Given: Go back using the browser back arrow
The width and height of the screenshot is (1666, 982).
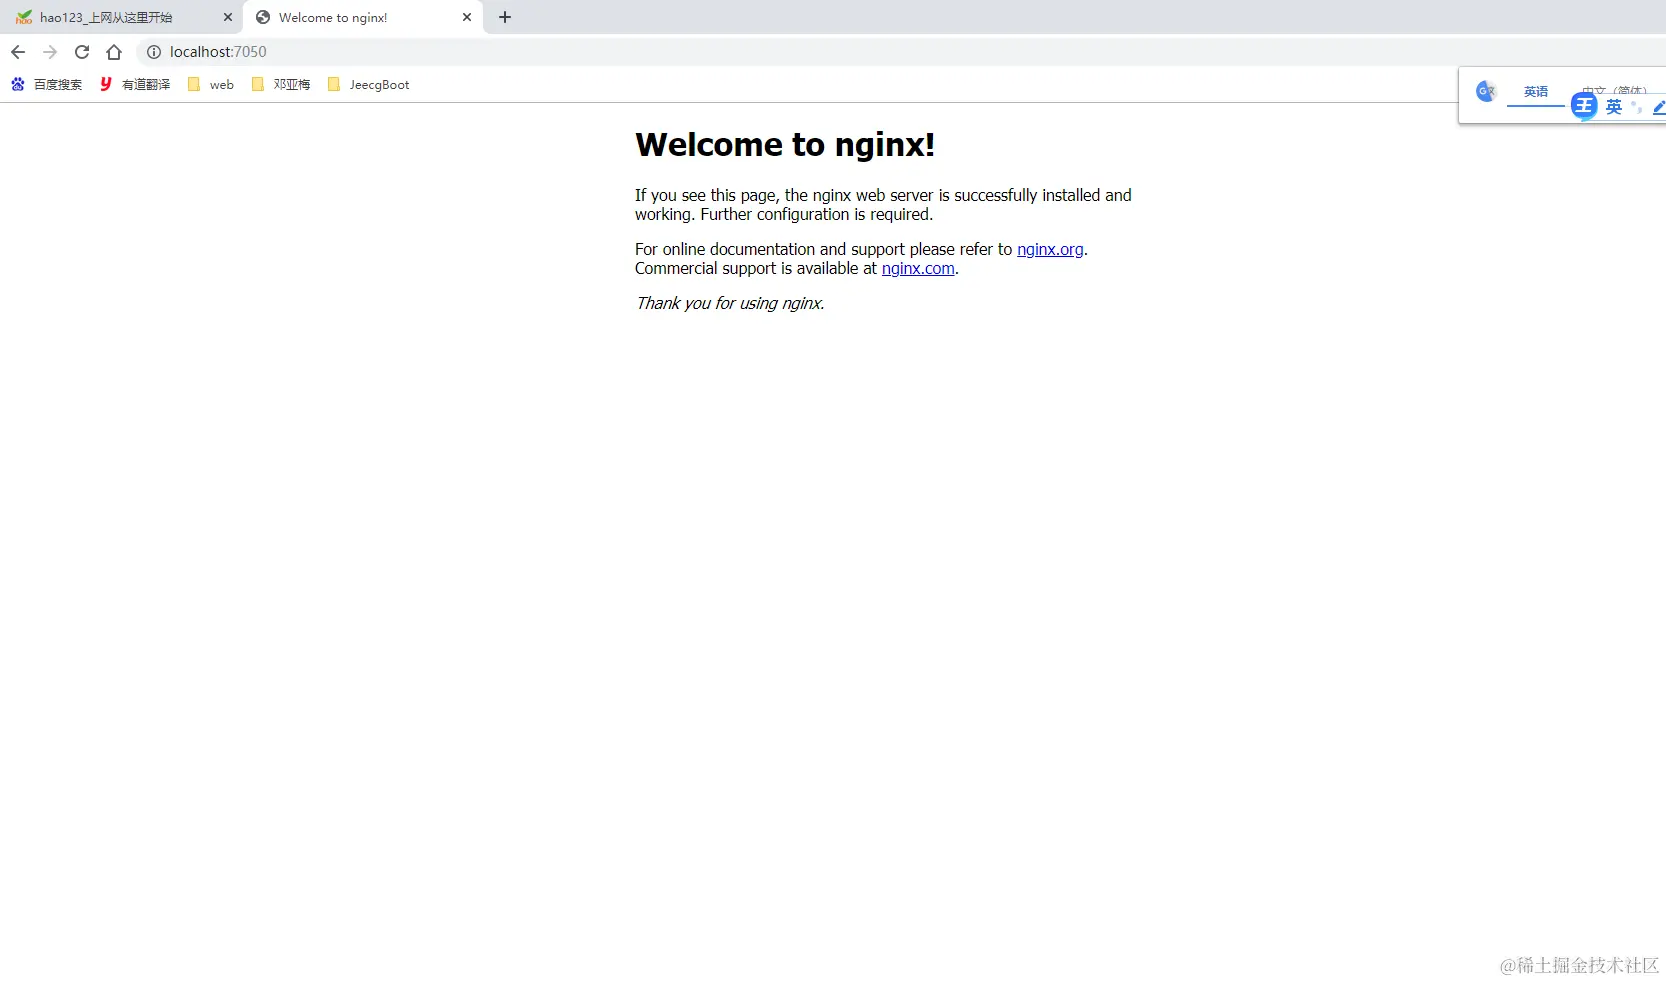Looking at the screenshot, I should (18, 52).
